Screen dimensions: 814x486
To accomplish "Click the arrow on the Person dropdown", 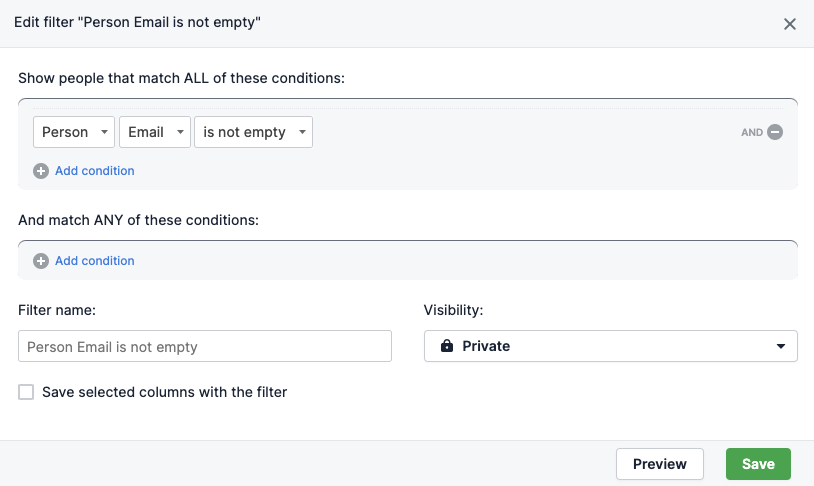I will point(104,132).
